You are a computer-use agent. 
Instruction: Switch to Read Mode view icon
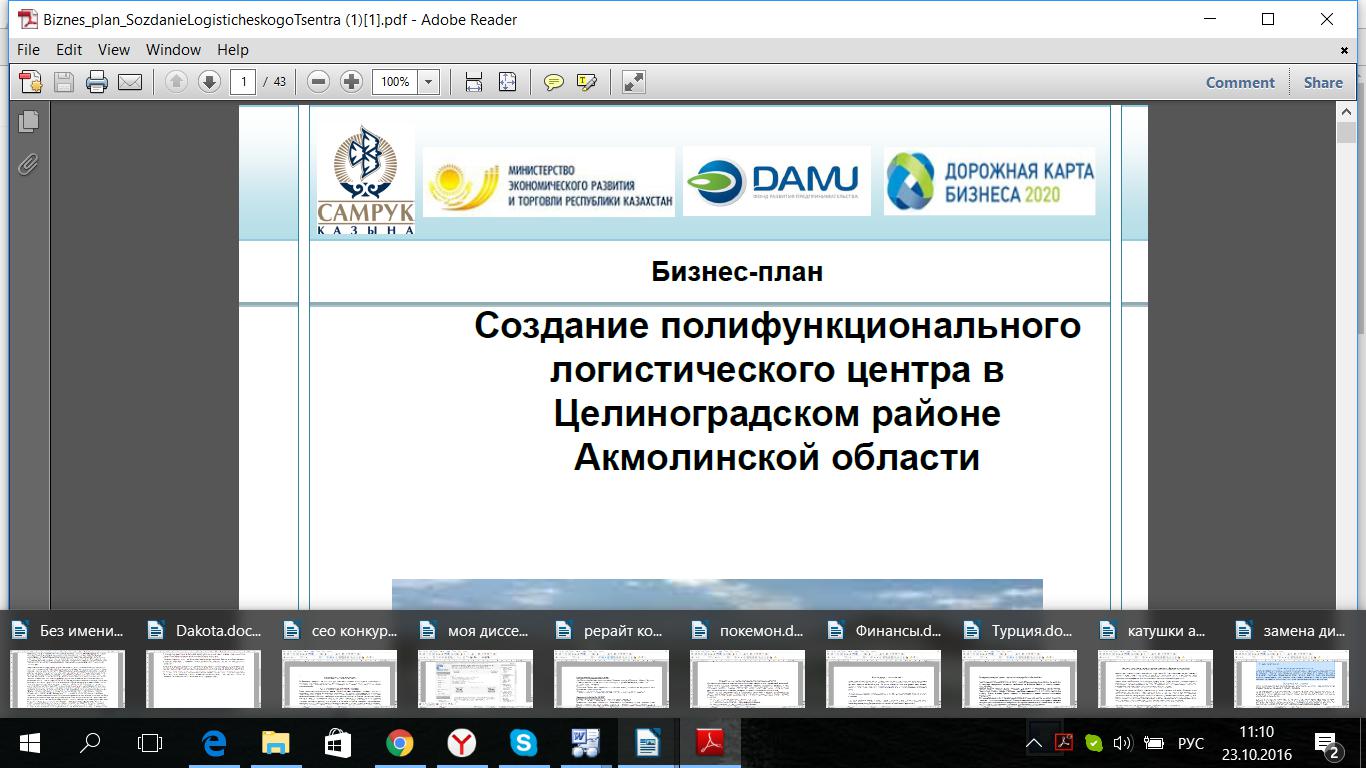click(633, 82)
